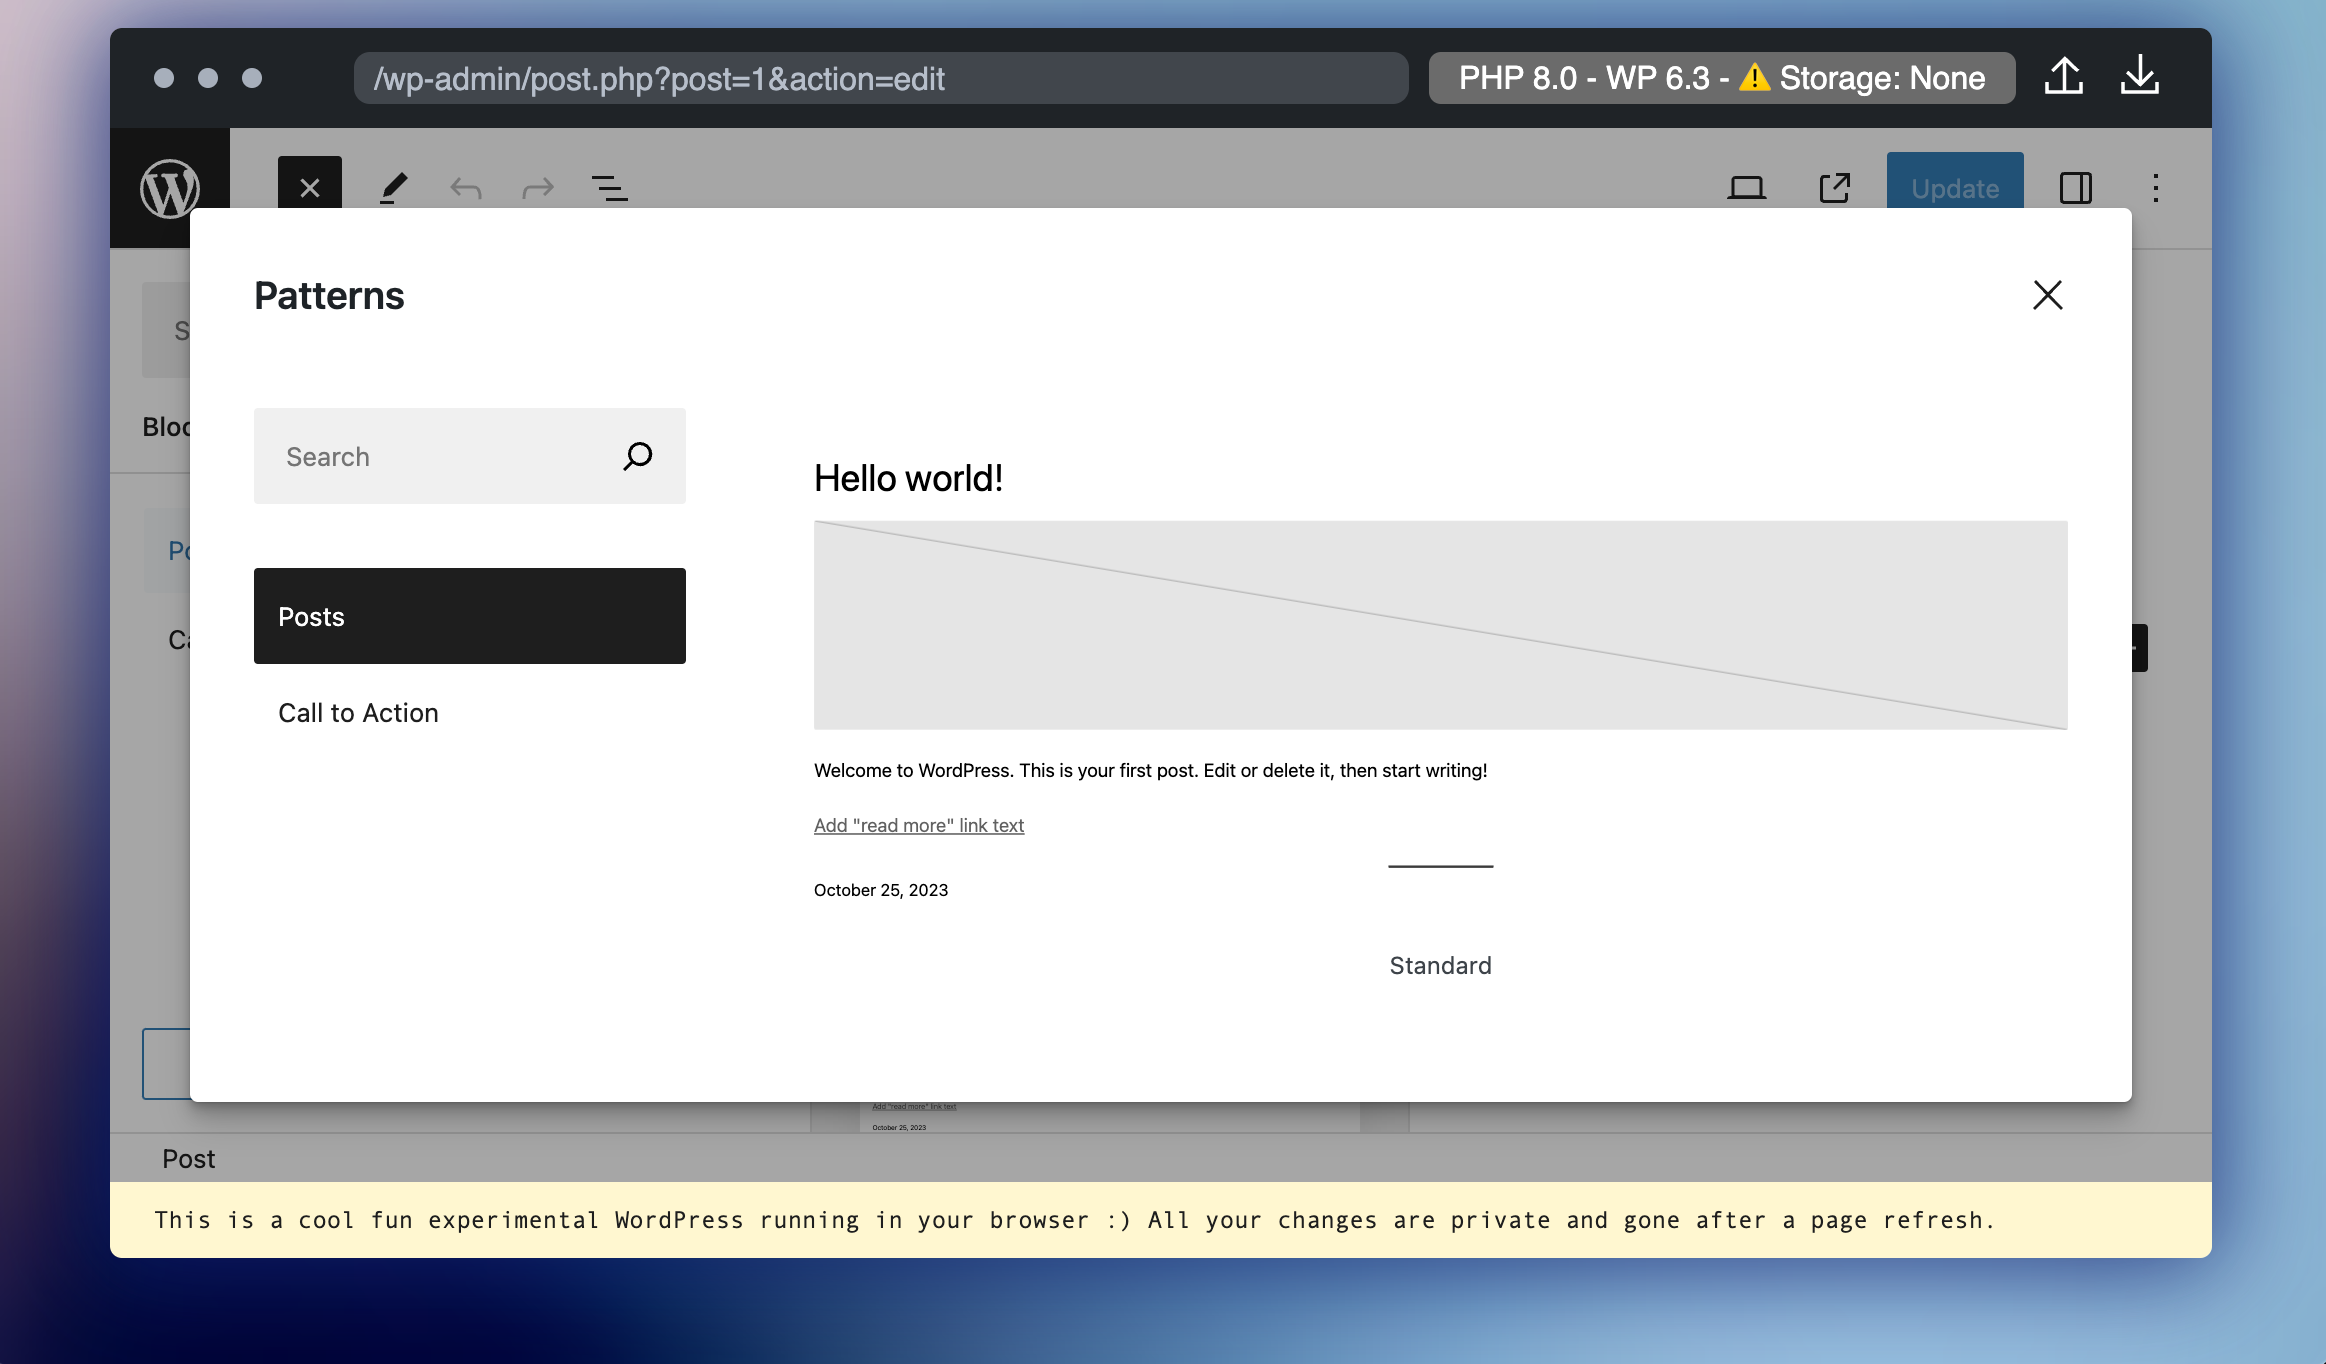Click the WordPress logo
The width and height of the screenshot is (2326, 1364).
171,187
